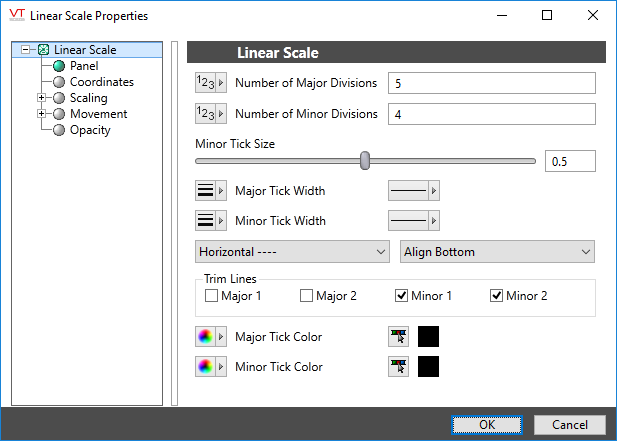Click the numeric icon beside Number of Major Divisions

pyautogui.click(x=206, y=83)
